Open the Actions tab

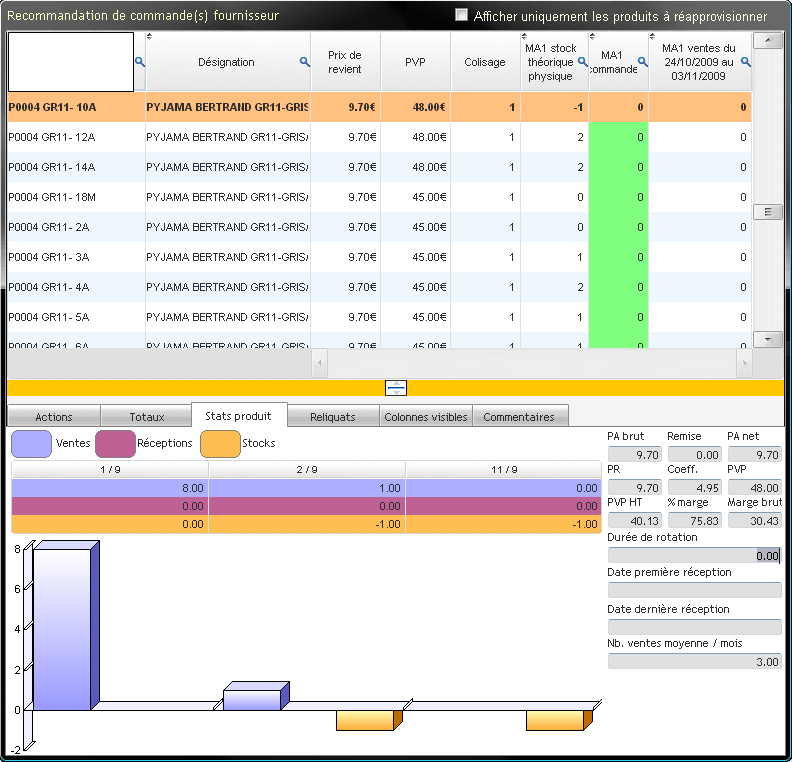click(54, 417)
